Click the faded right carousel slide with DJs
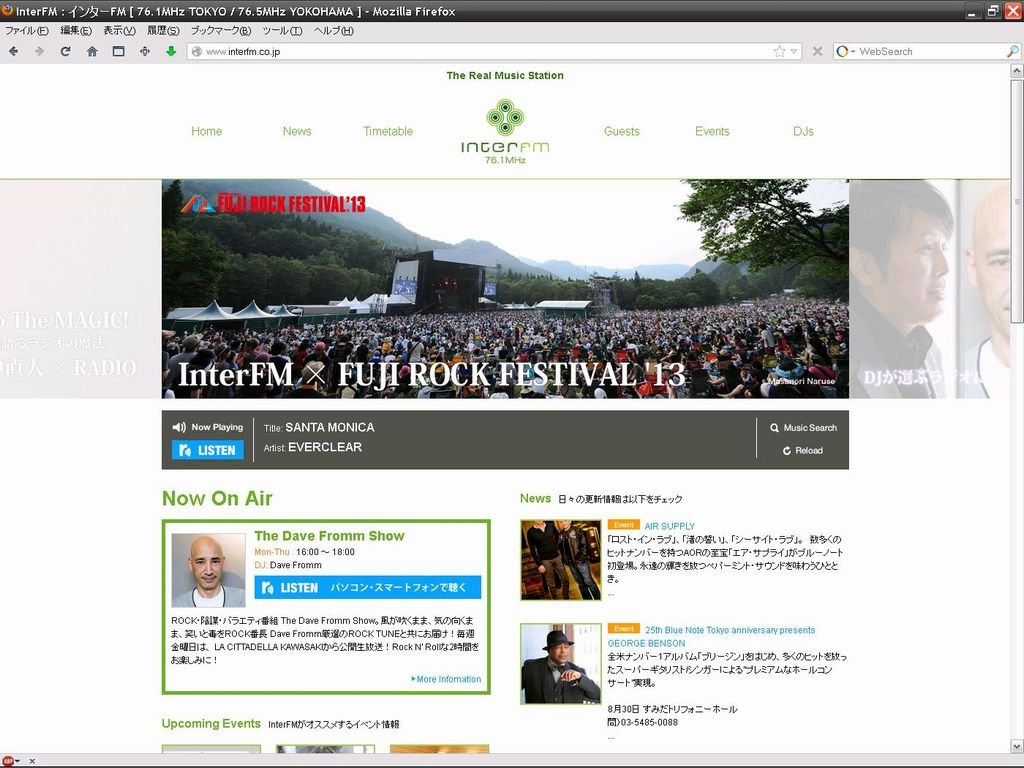This screenshot has width=1024, height=768. (929, 289)
